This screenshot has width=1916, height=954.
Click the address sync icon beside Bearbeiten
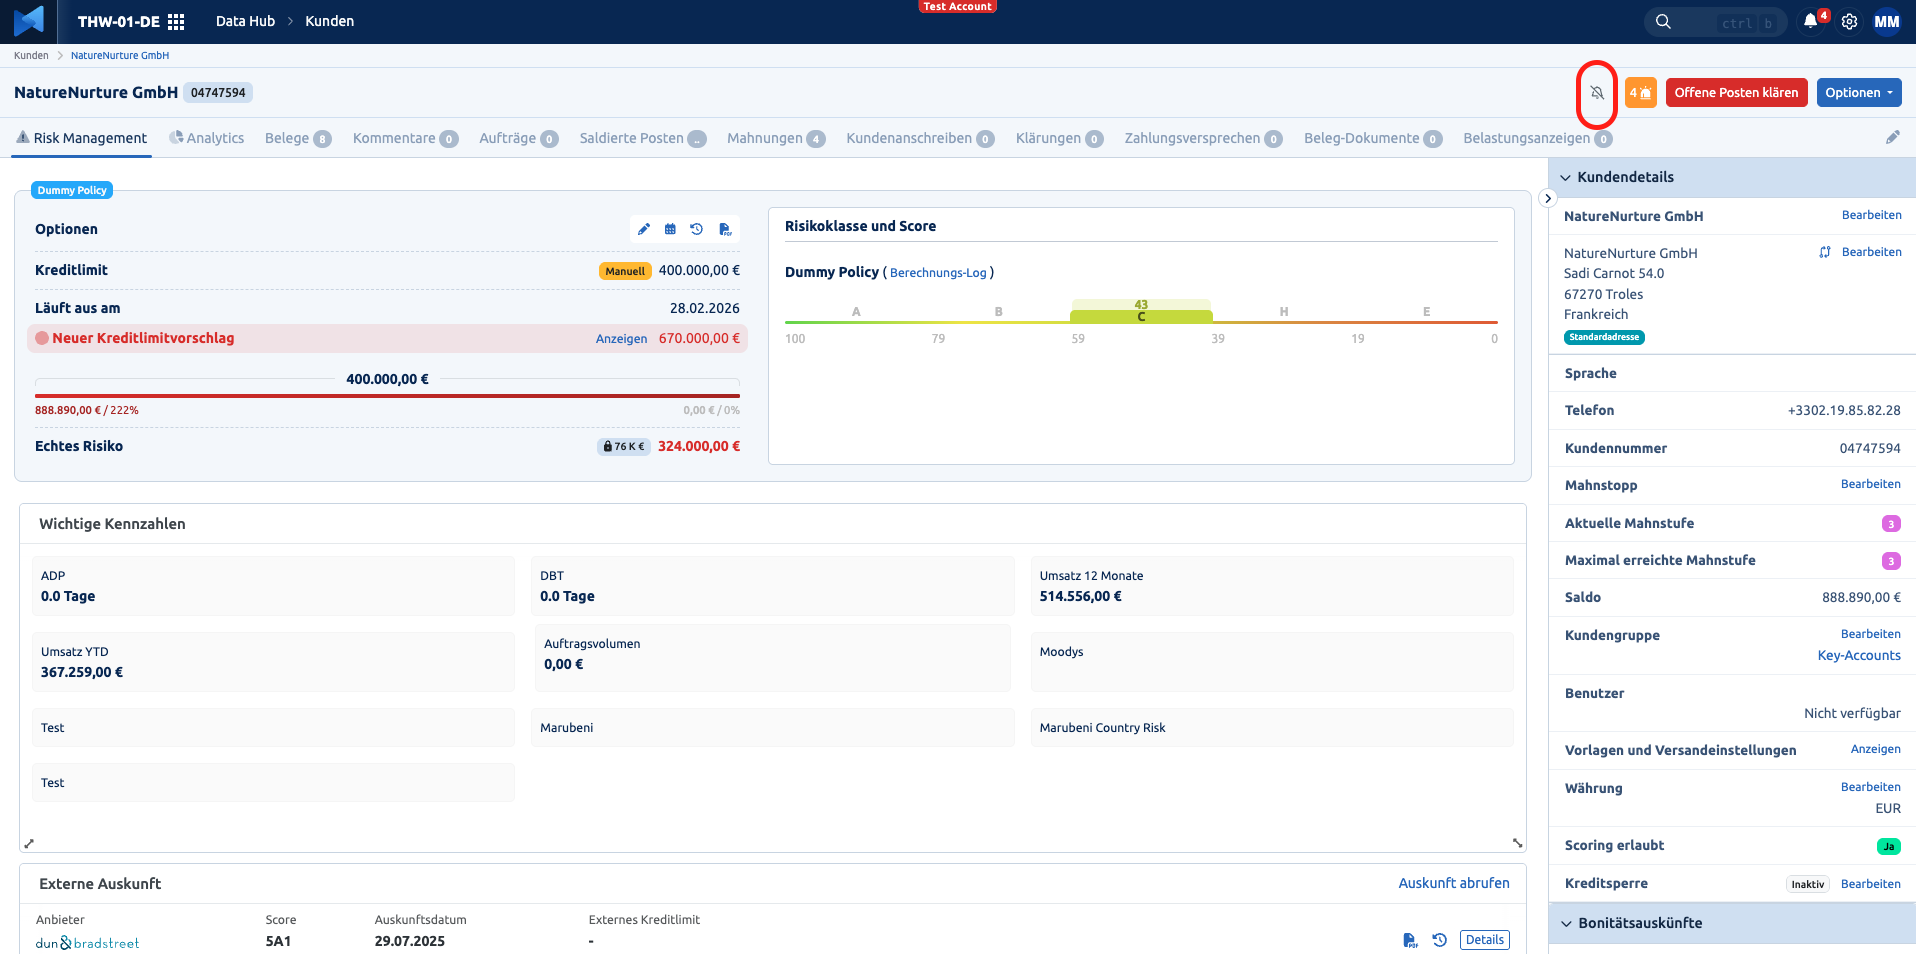point(1825,252)
